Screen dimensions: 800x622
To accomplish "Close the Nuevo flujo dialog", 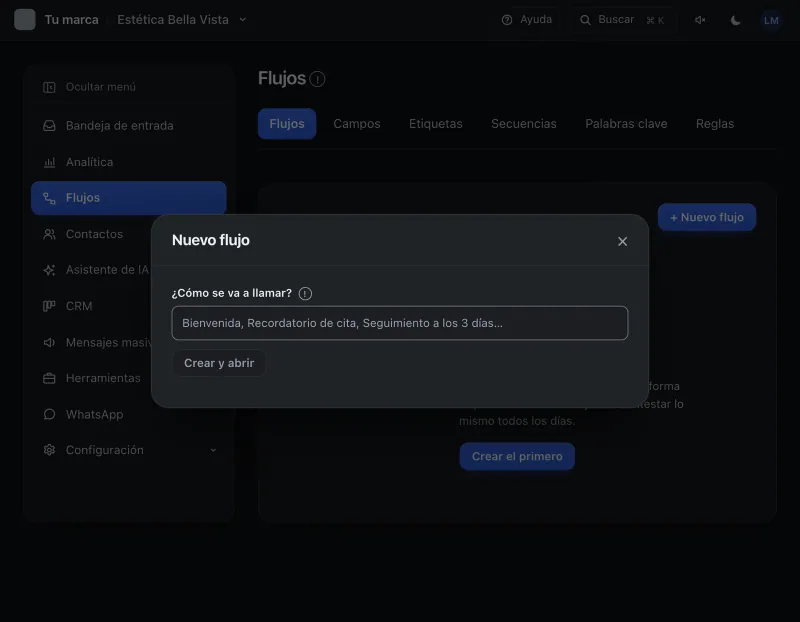I will coord(622,241).
